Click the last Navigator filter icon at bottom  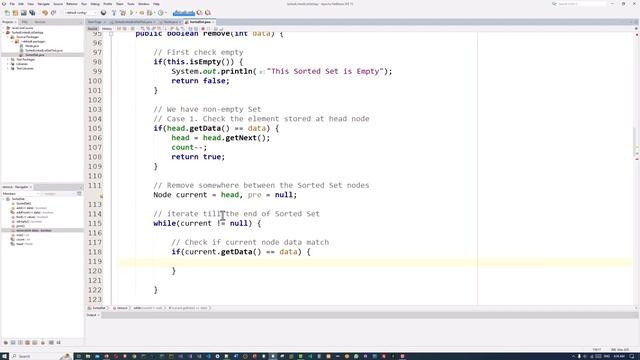click(58, 342)
